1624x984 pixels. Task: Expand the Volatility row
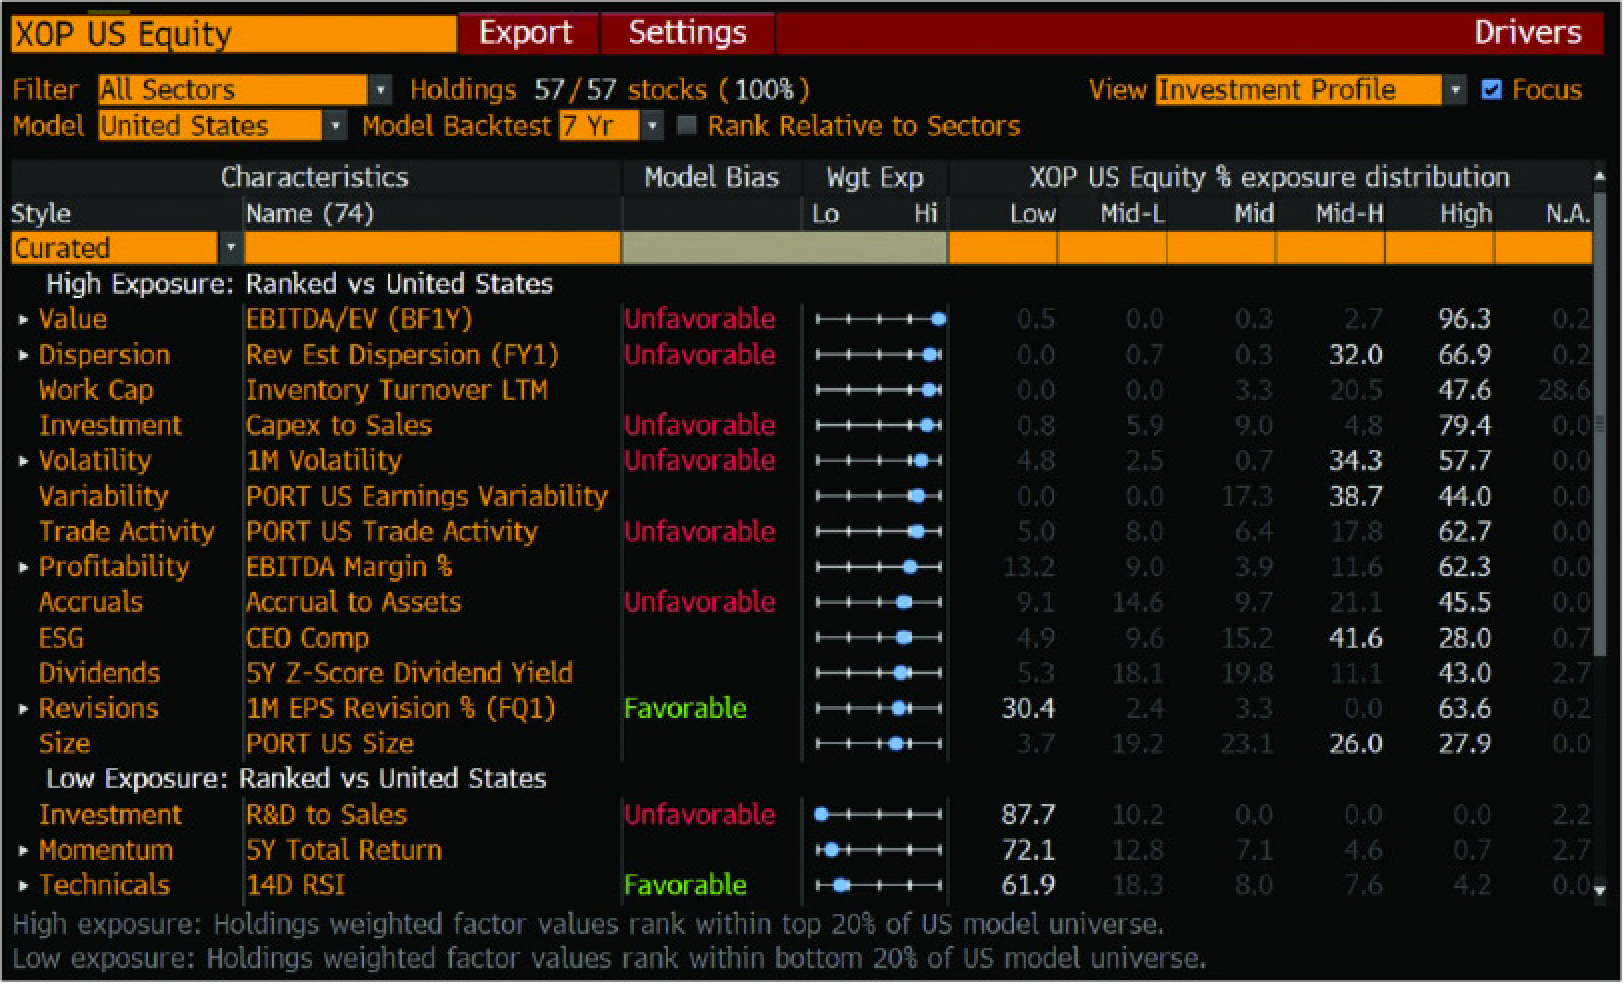click(22, 461)
